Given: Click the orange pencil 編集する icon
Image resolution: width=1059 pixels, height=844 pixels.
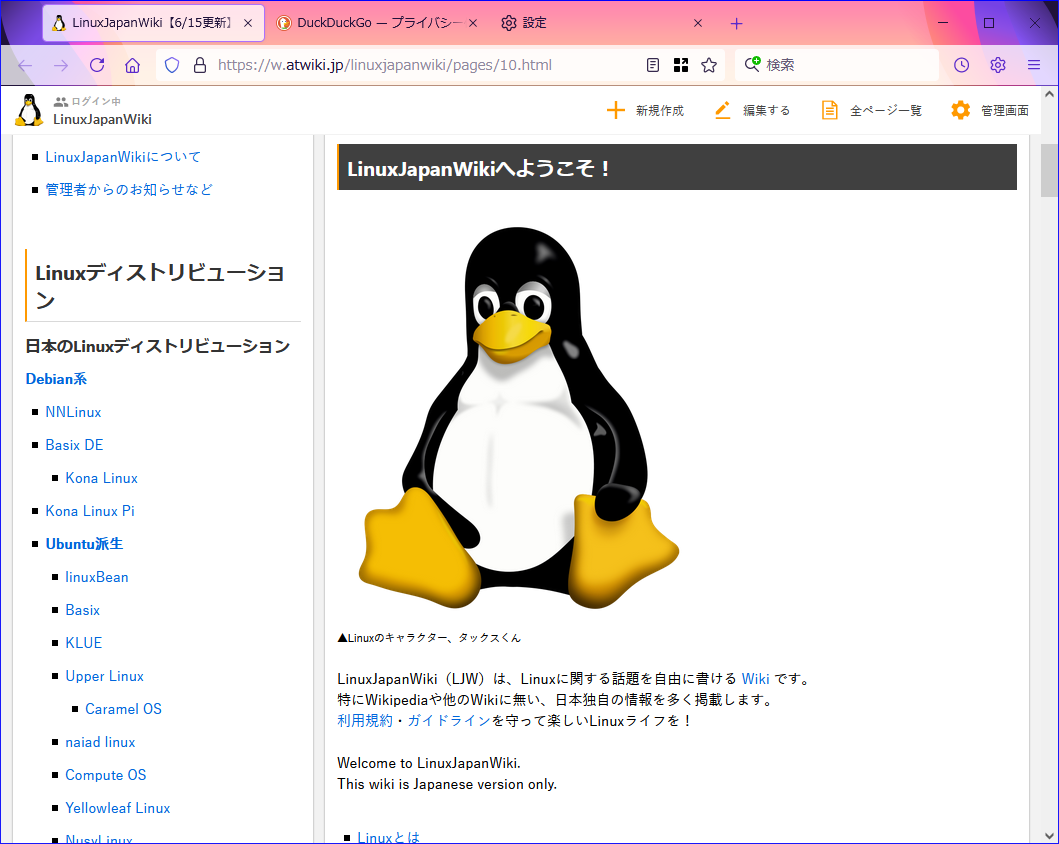Looking at the screenshot, I should click(x=723, y=110).
